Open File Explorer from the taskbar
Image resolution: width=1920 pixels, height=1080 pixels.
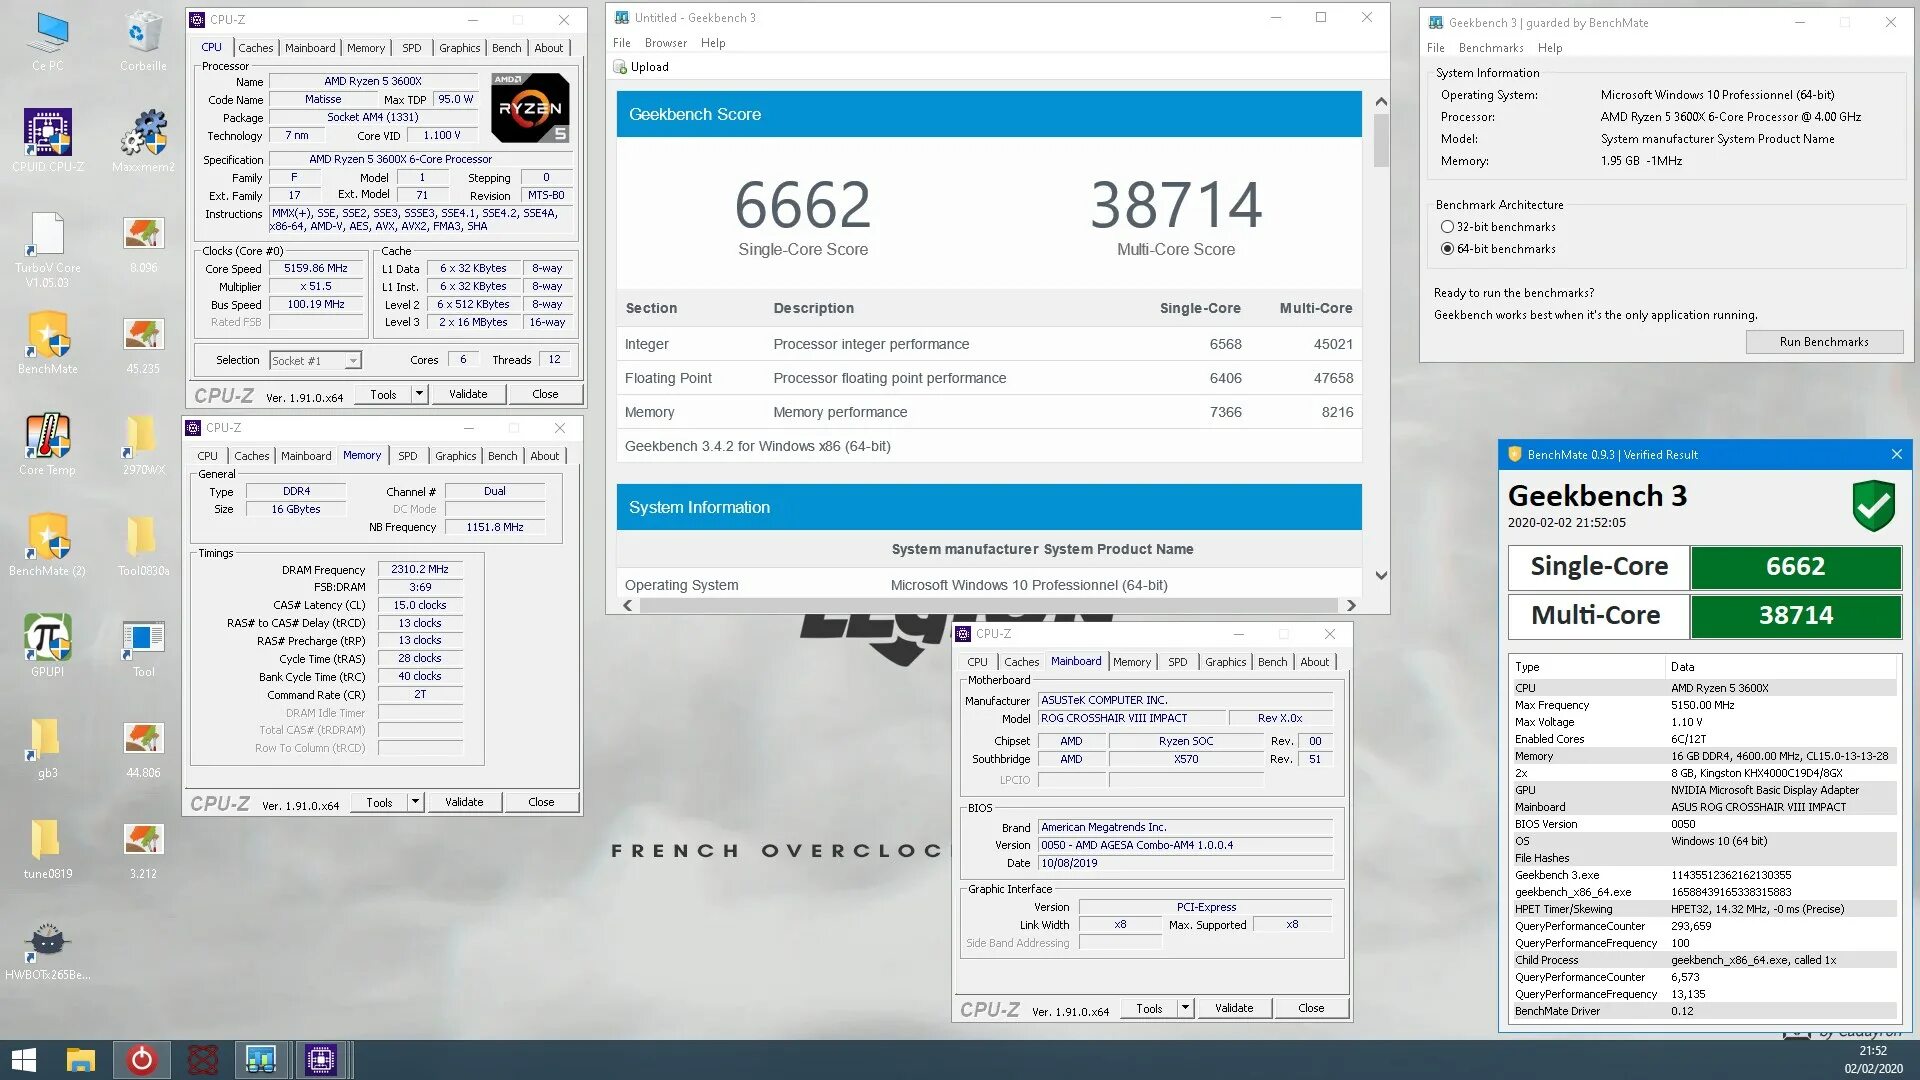[80, 1059]
